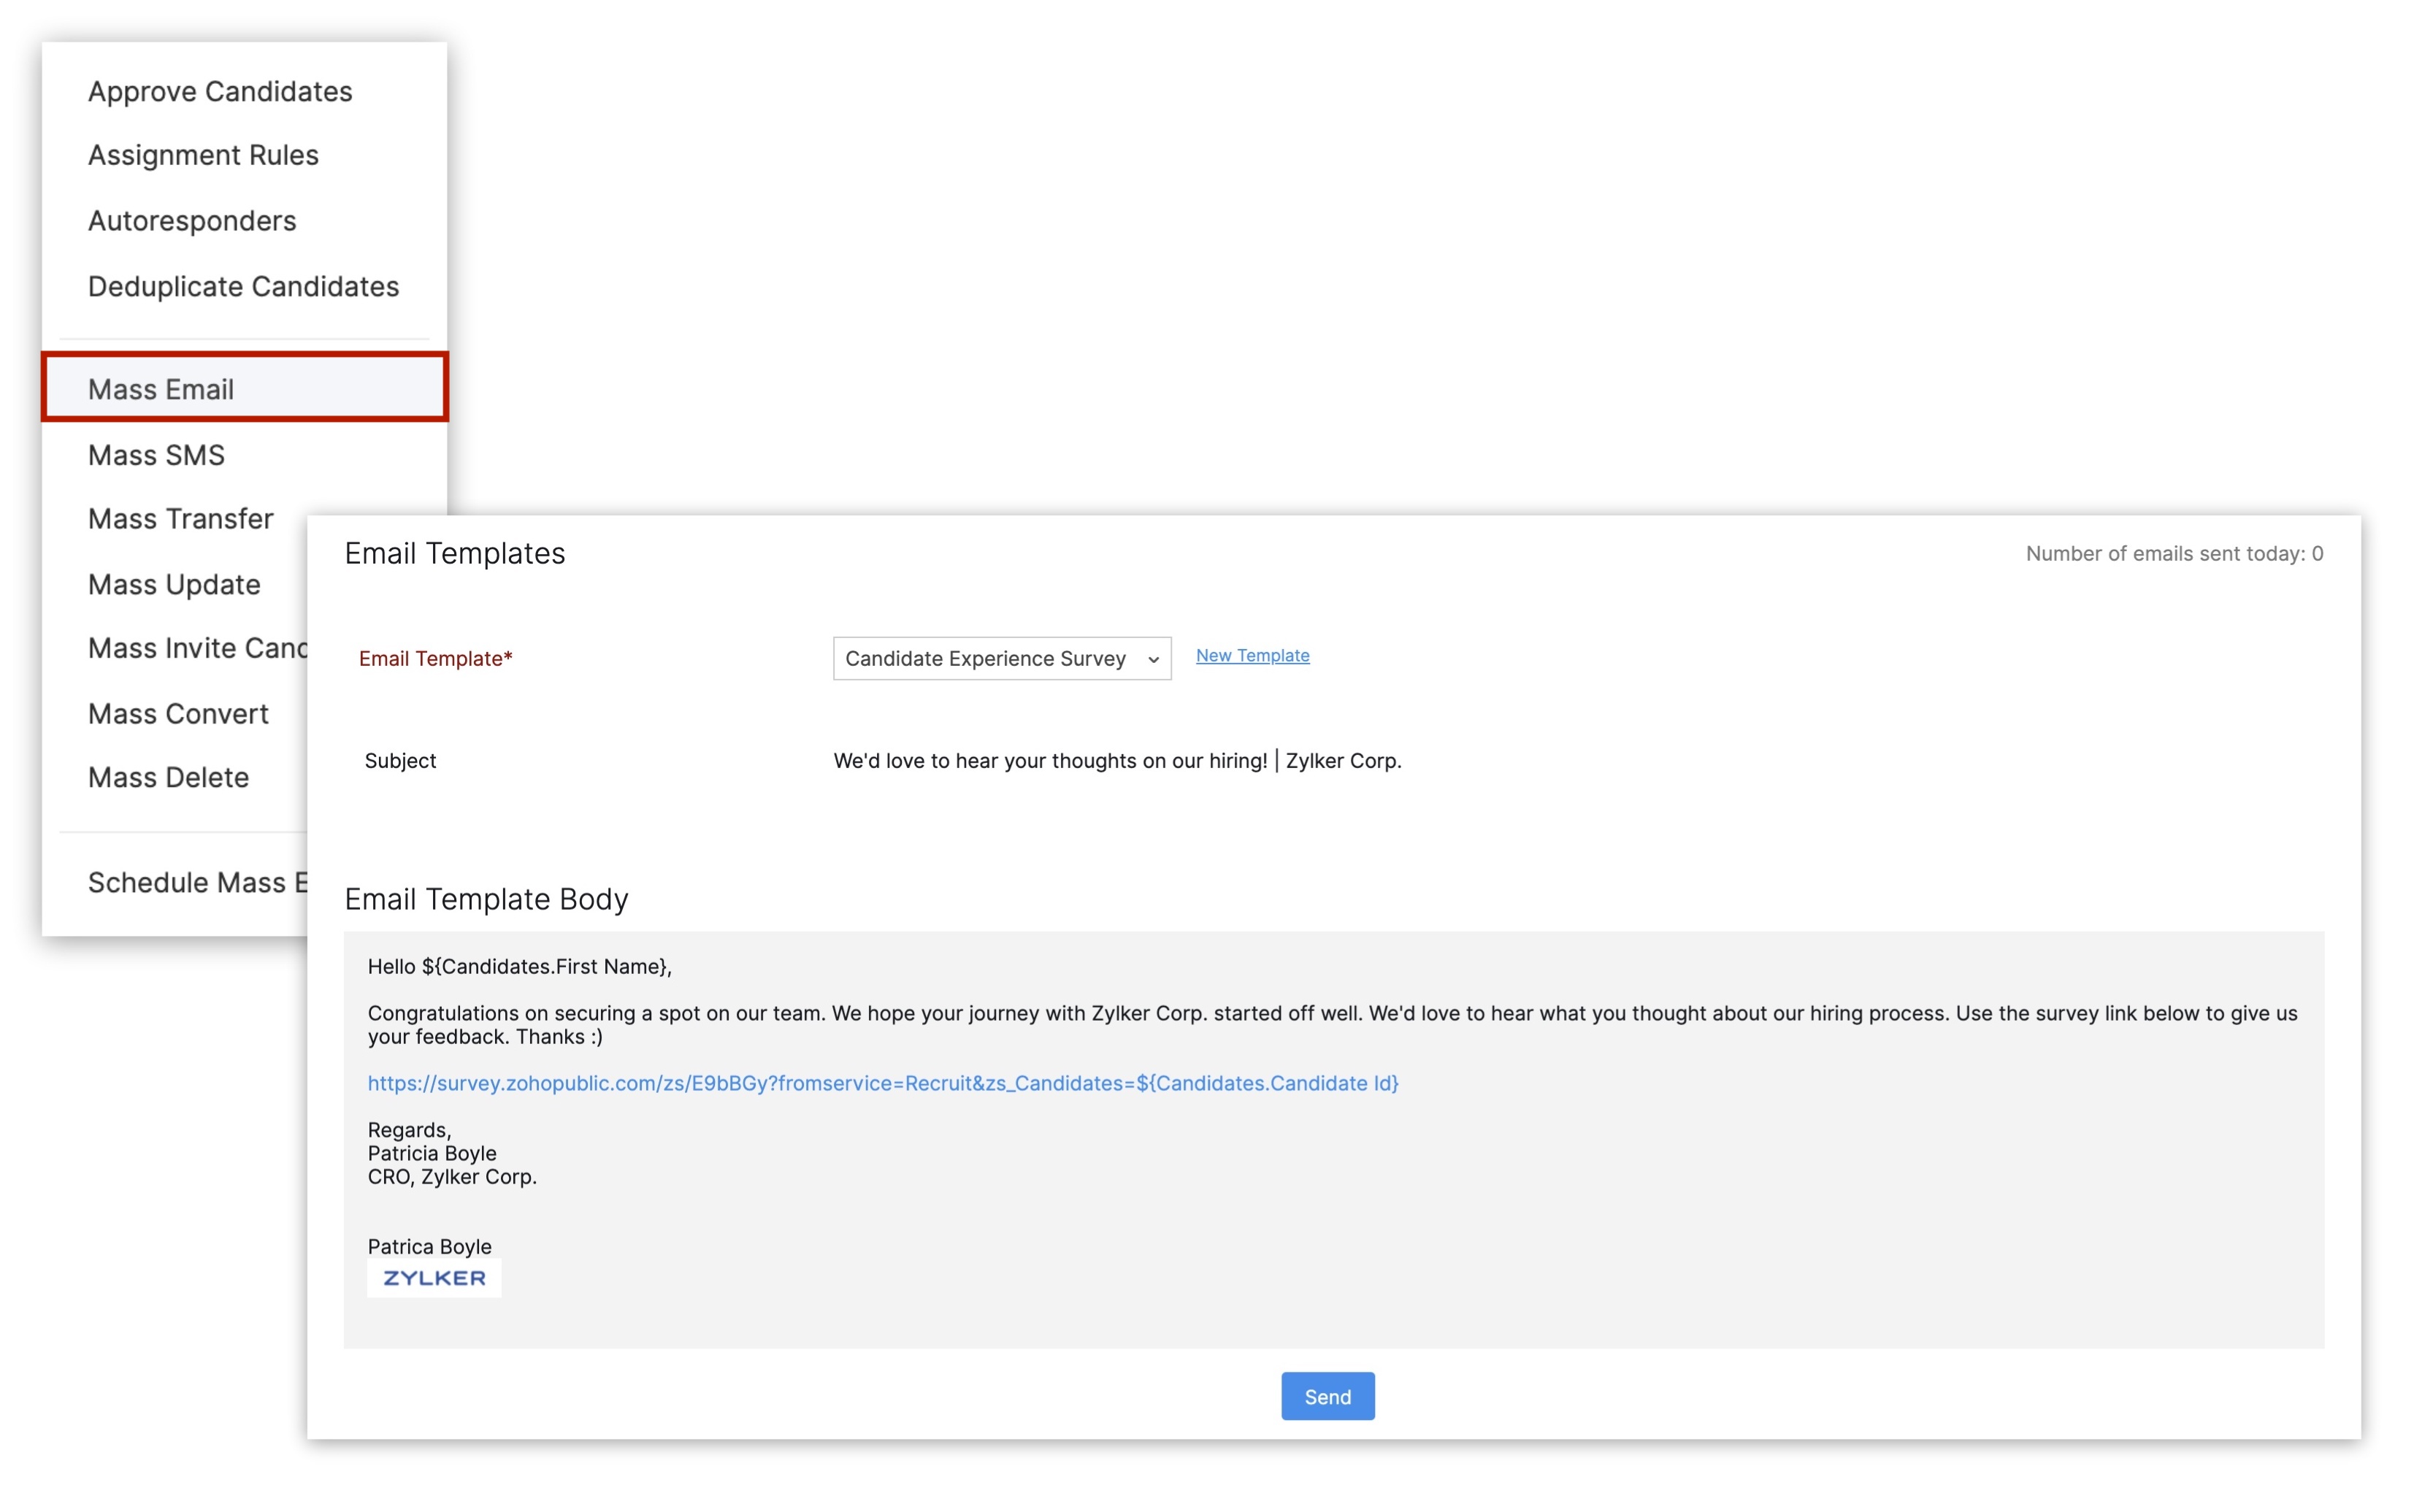Open the Mass Convert option
The height and width of the screenshot is (1512, 2433).
point(178,714)
